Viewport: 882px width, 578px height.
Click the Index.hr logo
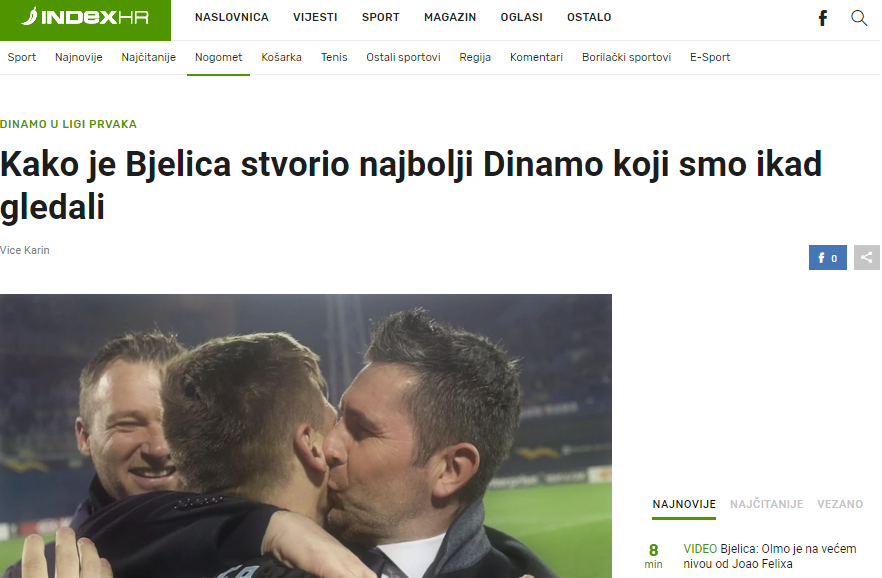pos(86,17)
